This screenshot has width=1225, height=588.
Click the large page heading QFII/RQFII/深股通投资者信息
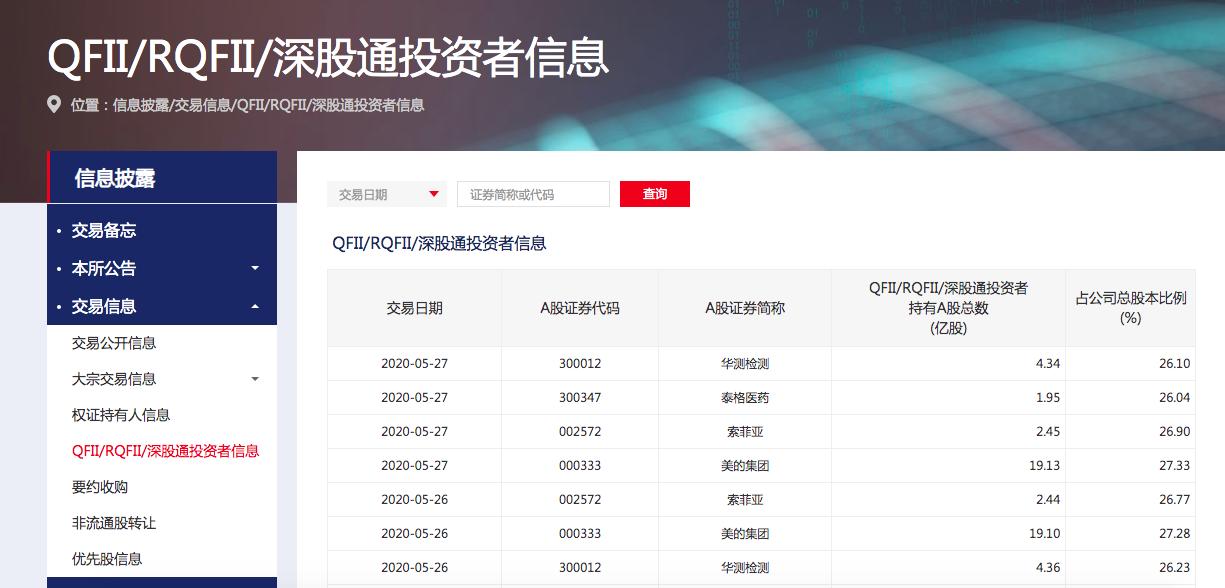coord(328,57)
